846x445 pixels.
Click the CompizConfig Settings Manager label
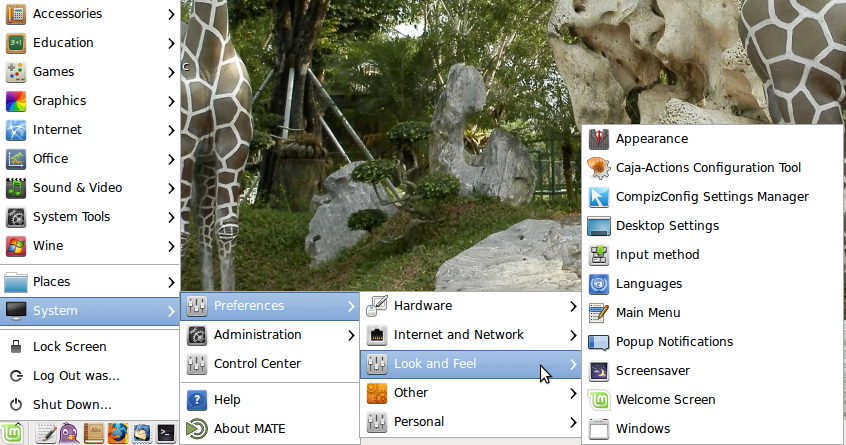click(712, 197)
